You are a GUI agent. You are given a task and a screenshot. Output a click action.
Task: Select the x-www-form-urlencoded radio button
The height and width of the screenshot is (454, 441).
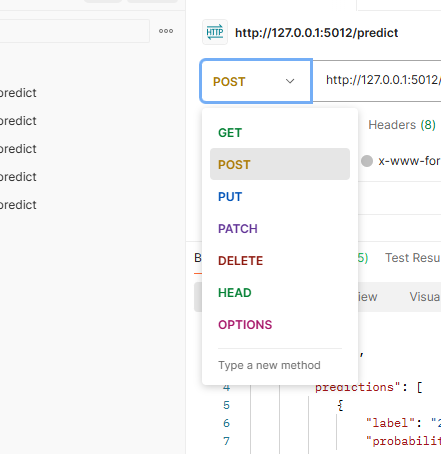click(367, 161)
